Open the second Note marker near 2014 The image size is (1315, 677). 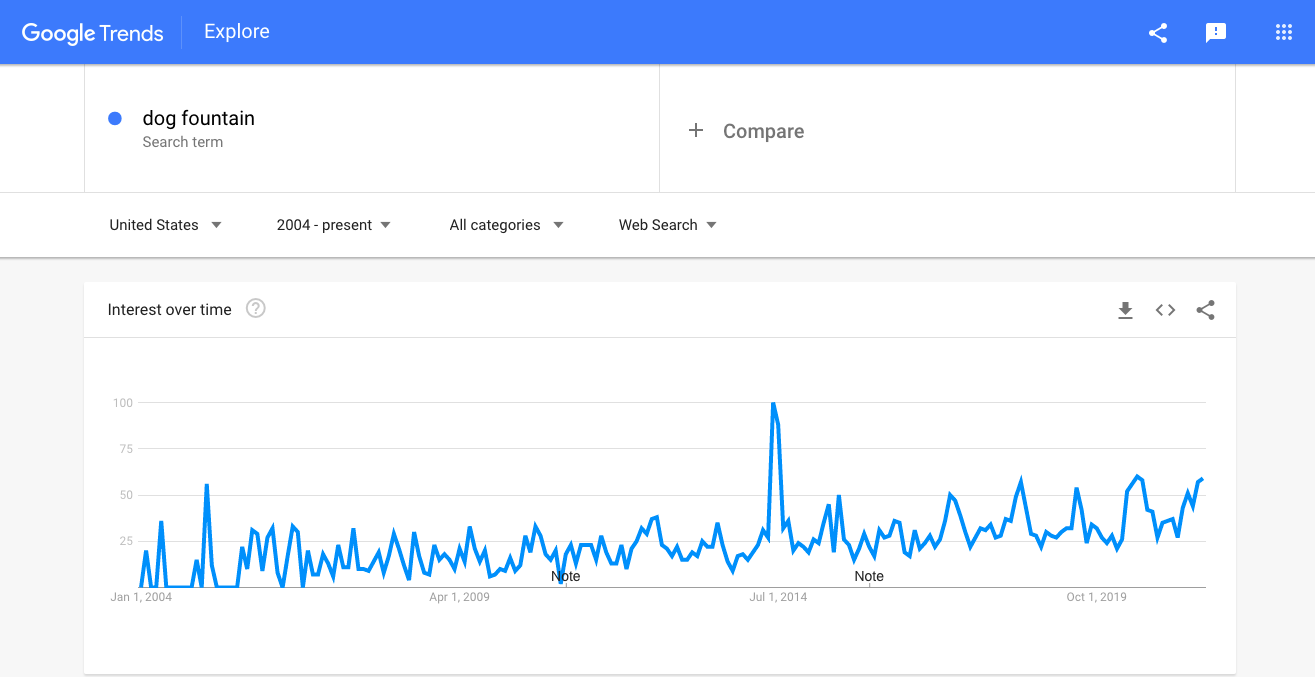pyautogui.click(x=869, y=576)
